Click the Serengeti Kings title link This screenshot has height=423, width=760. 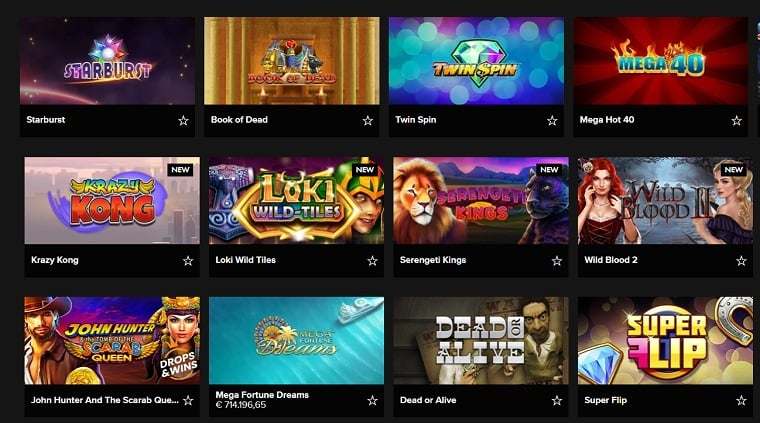point(433,260)
